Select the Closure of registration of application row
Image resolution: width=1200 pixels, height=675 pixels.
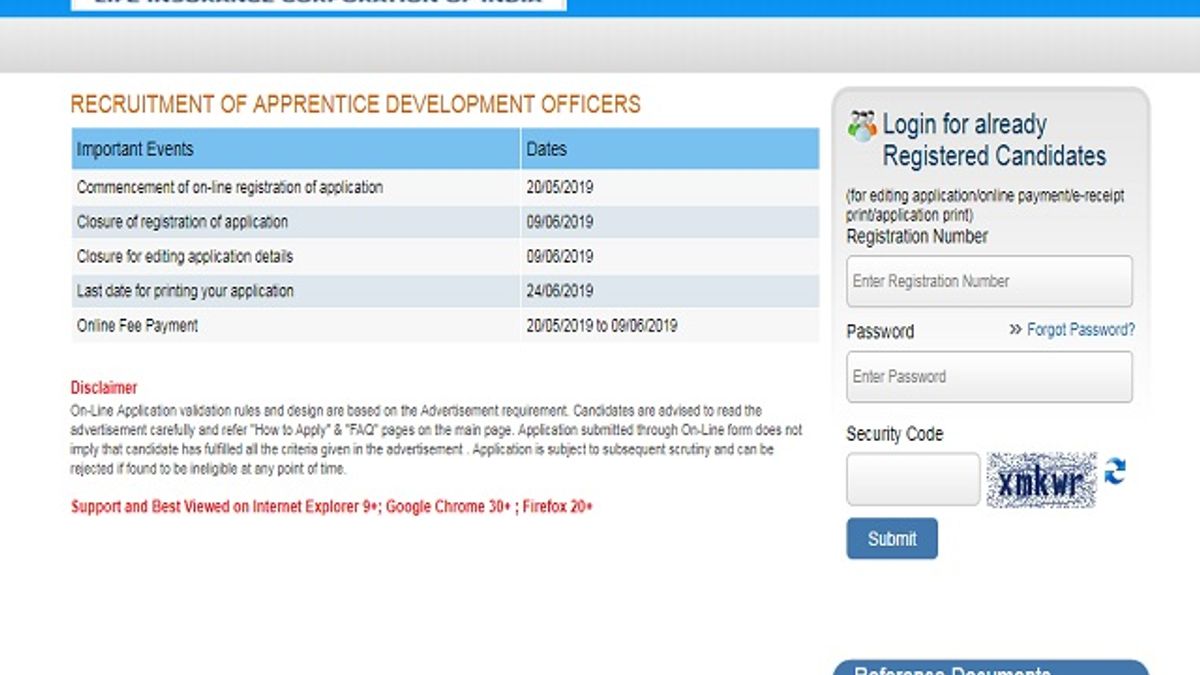[x=445, y=222]
